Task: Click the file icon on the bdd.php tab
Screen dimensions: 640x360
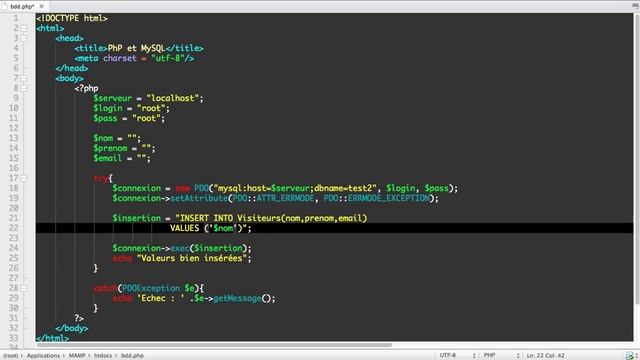Action: 5,6
